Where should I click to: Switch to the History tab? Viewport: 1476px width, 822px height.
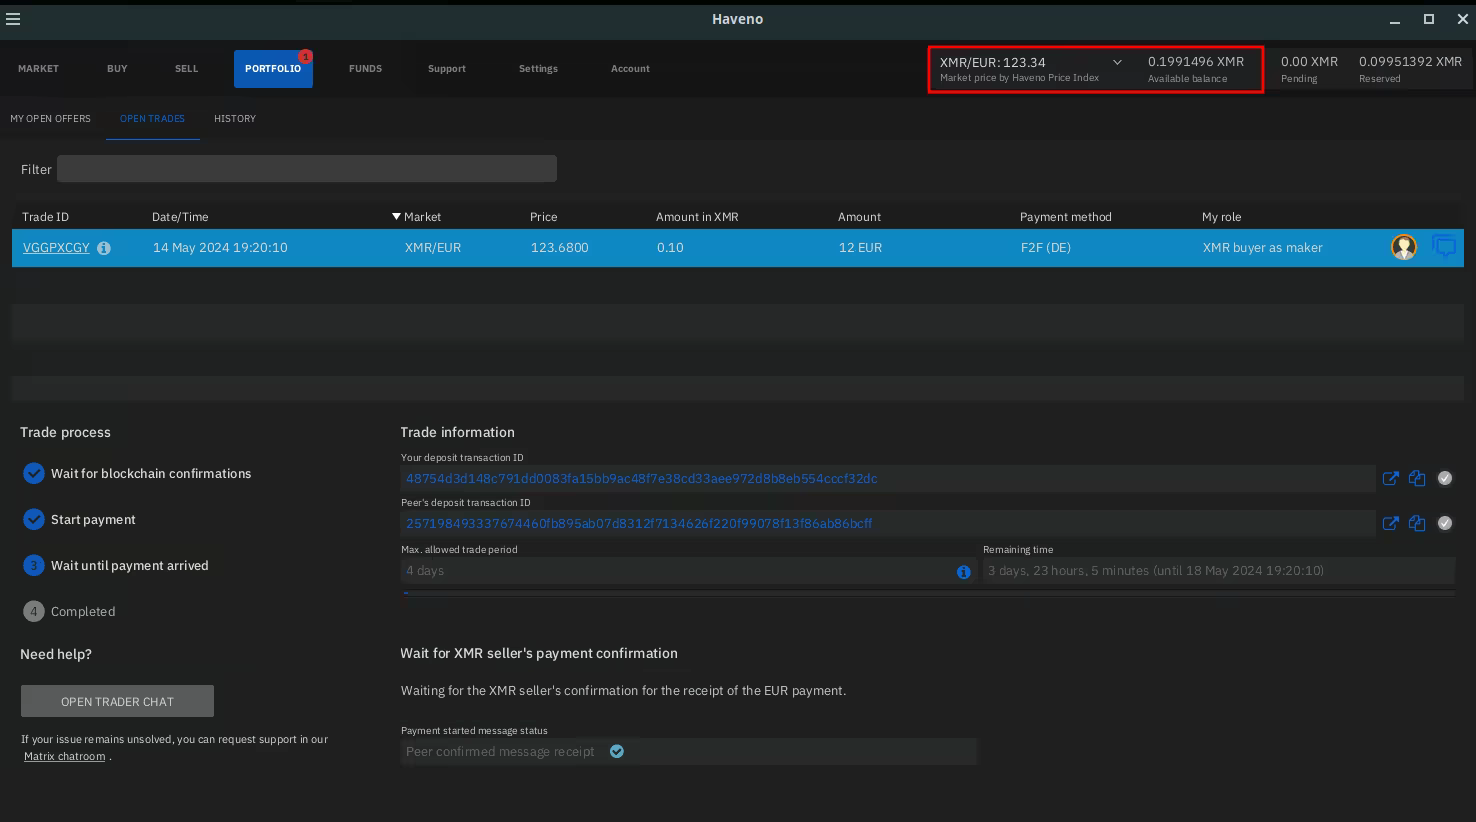[x=235, y=119]
